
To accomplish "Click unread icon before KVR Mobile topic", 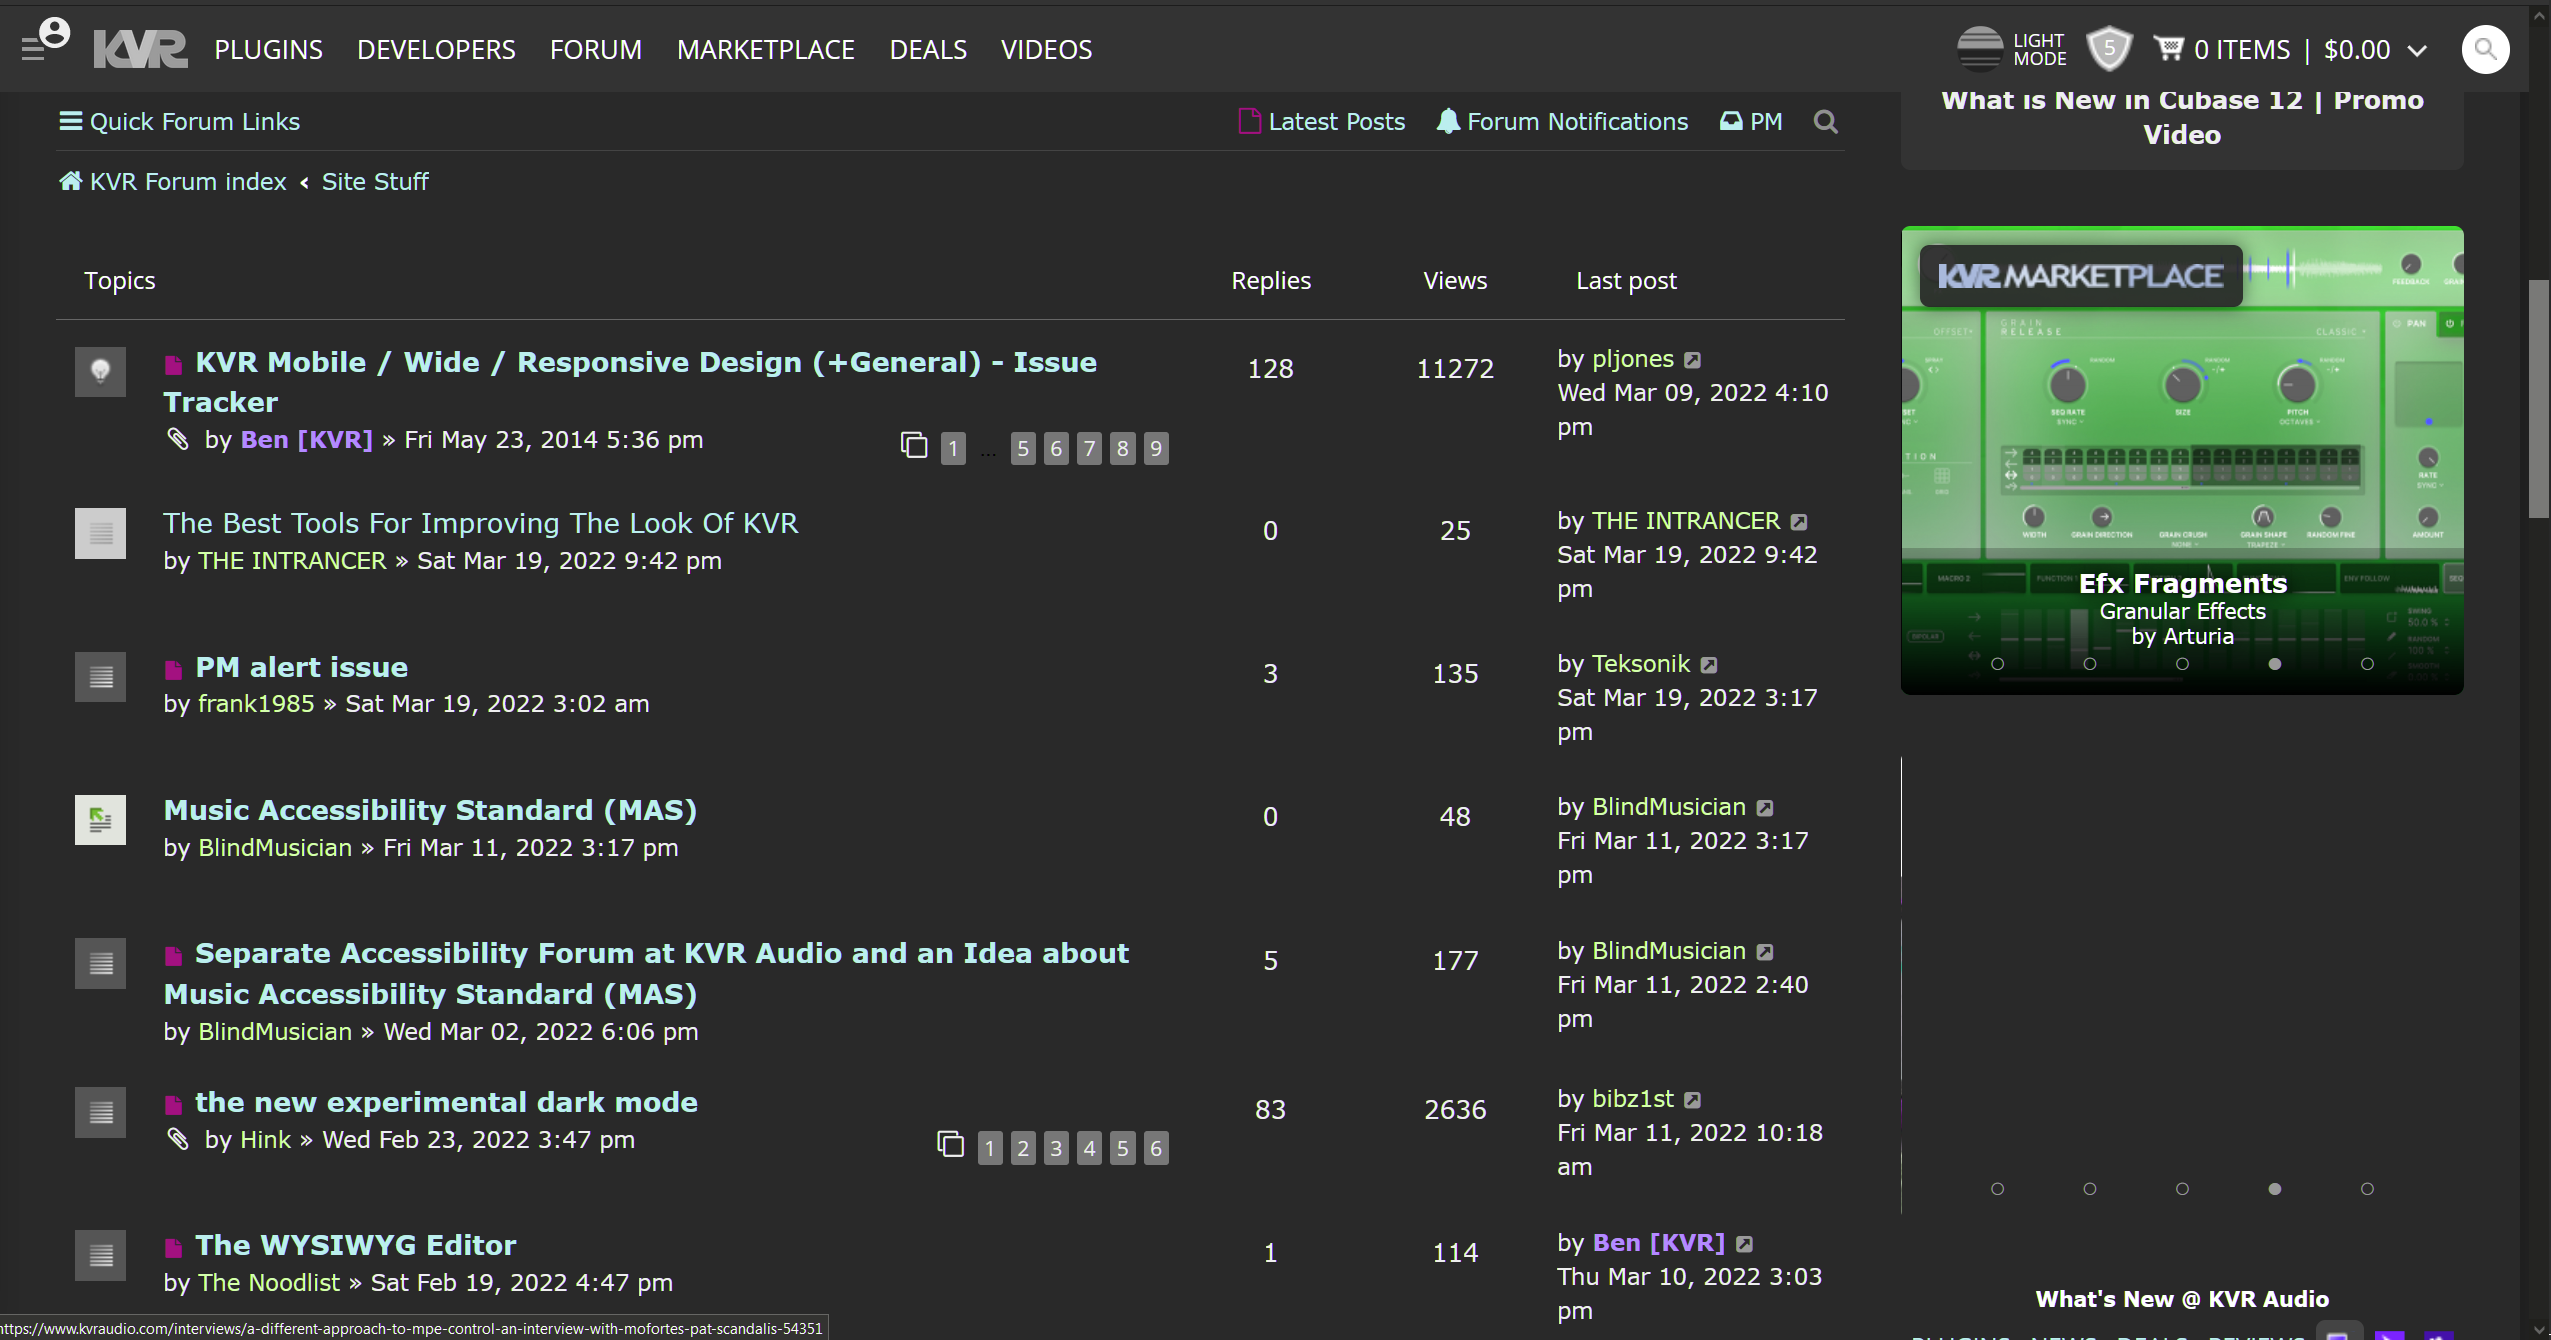I will pyautogui.click(x=173, y=364).
